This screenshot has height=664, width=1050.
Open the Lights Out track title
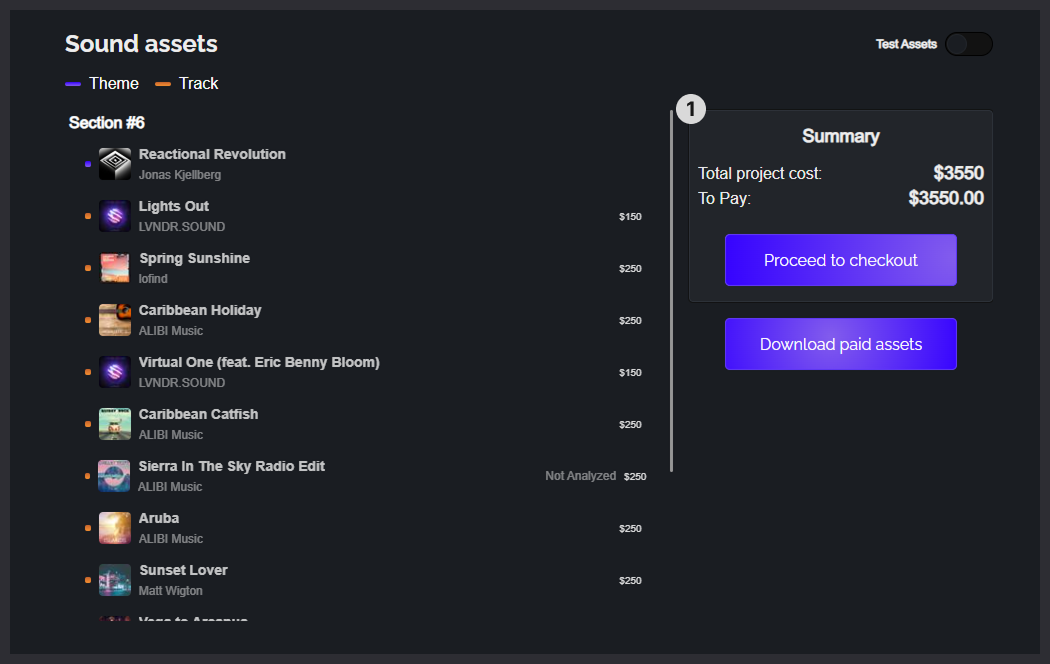point(174,206)
